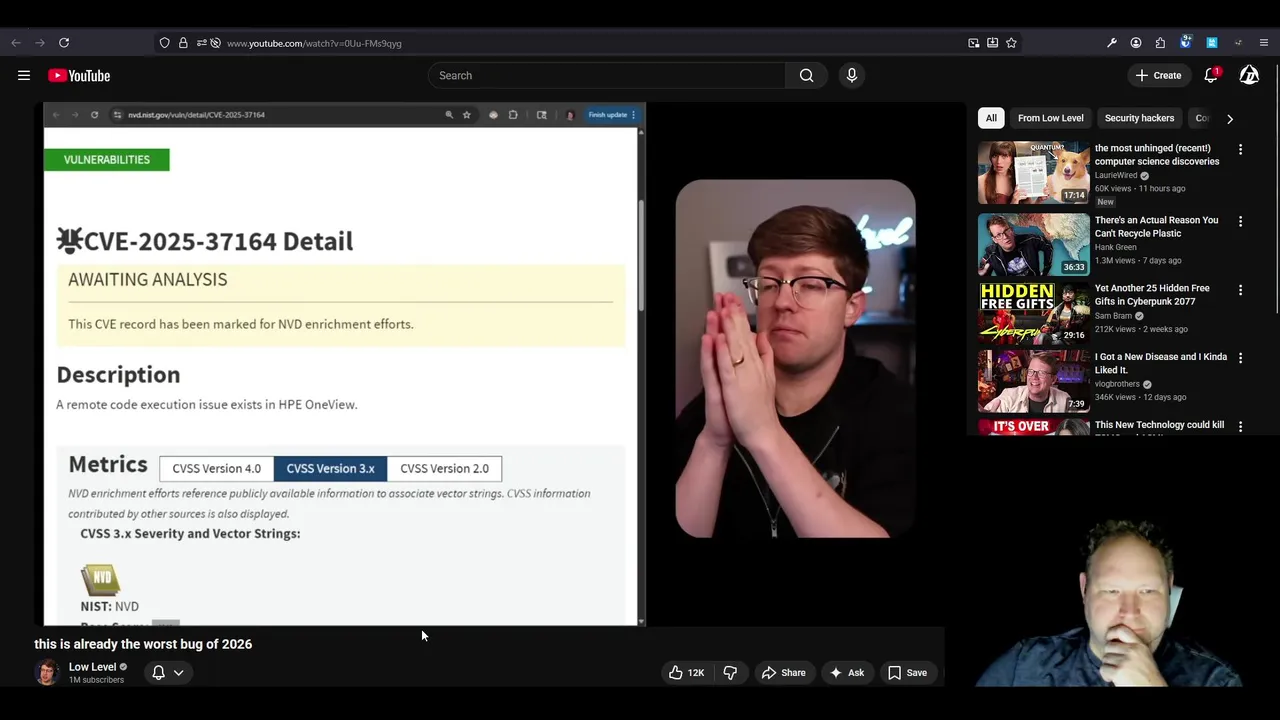The image size is (1280, 720).
Task: Open the Firefox account icon
Action: 1136,43
